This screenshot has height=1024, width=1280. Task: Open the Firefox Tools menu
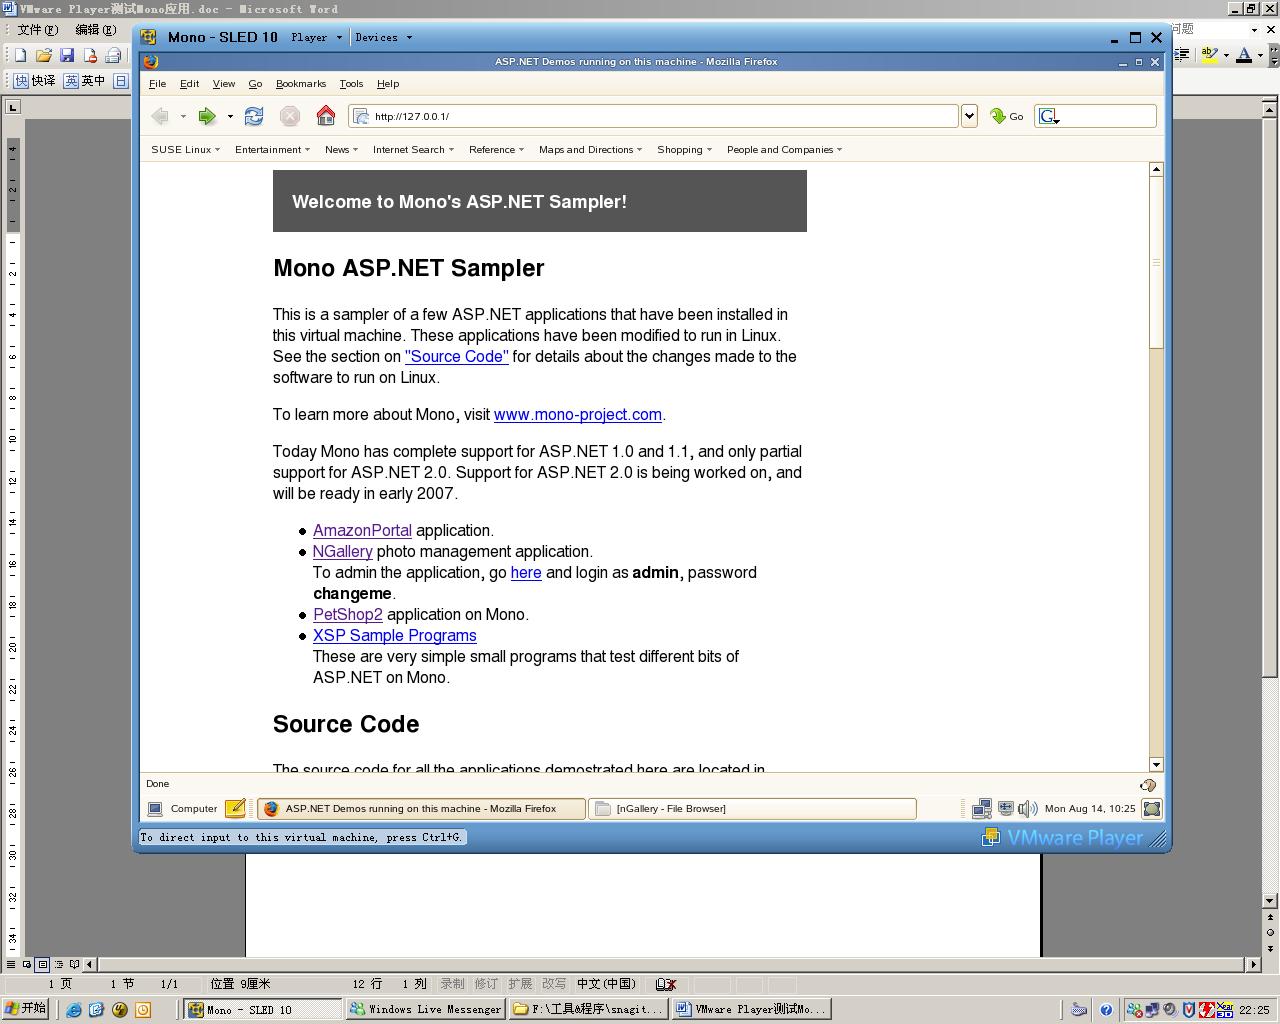pyautogui.click(x=351, y=84)
